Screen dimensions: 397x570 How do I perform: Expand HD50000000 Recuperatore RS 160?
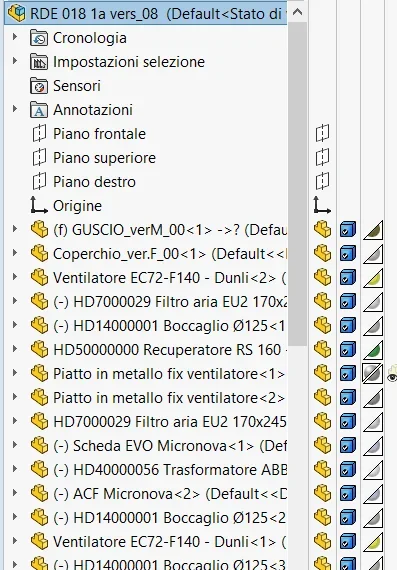tap(15, 349)
